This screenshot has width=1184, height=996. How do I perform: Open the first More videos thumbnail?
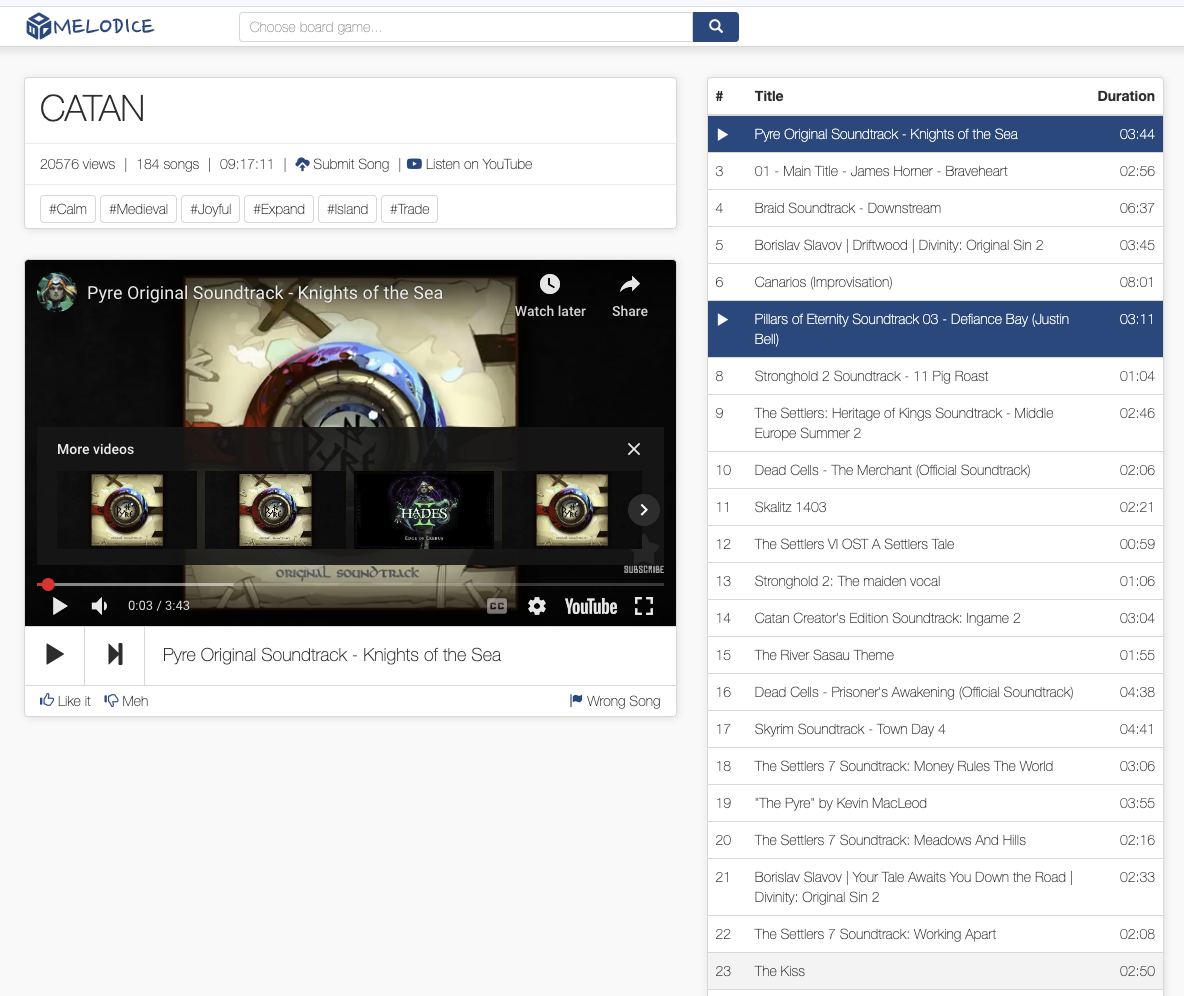pos(127,510)
